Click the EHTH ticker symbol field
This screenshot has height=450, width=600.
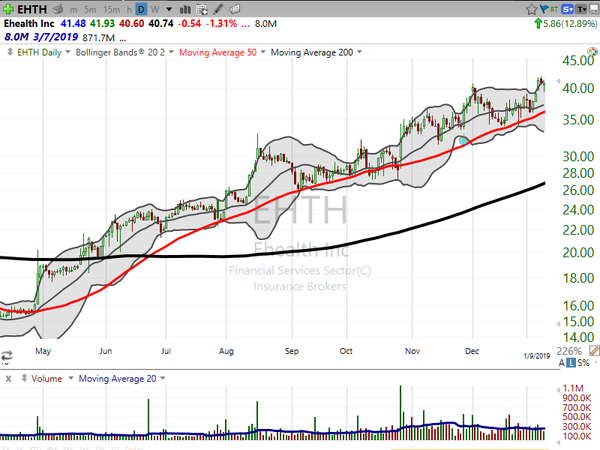pos(32,9)
